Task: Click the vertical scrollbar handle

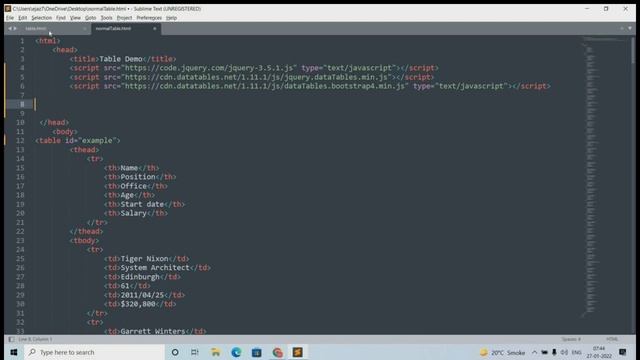Action: click(633, 50)
